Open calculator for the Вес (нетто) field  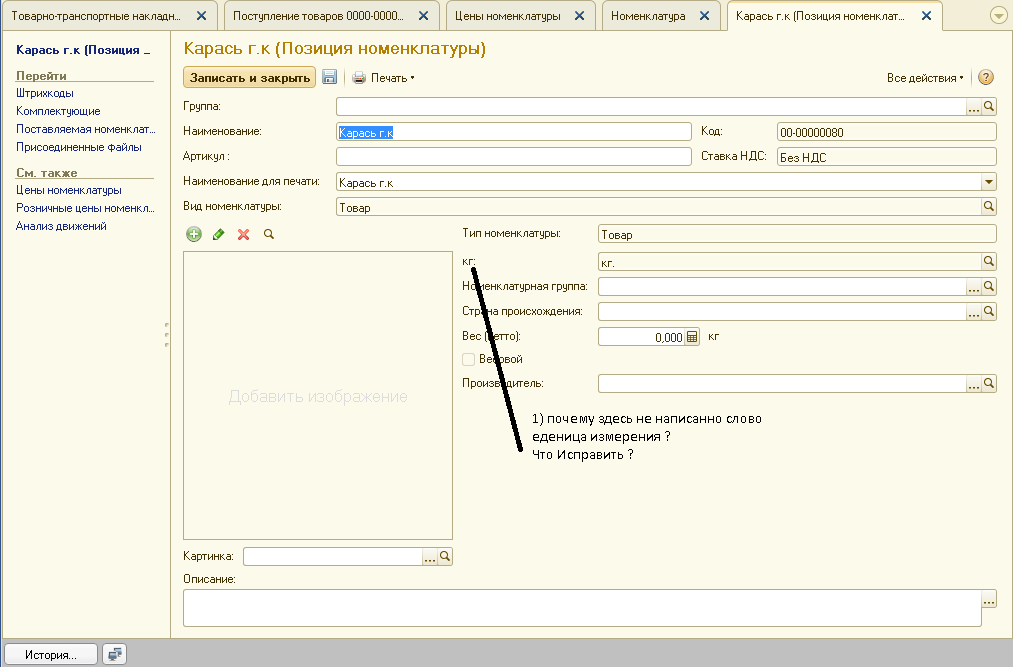coord(691,338)
